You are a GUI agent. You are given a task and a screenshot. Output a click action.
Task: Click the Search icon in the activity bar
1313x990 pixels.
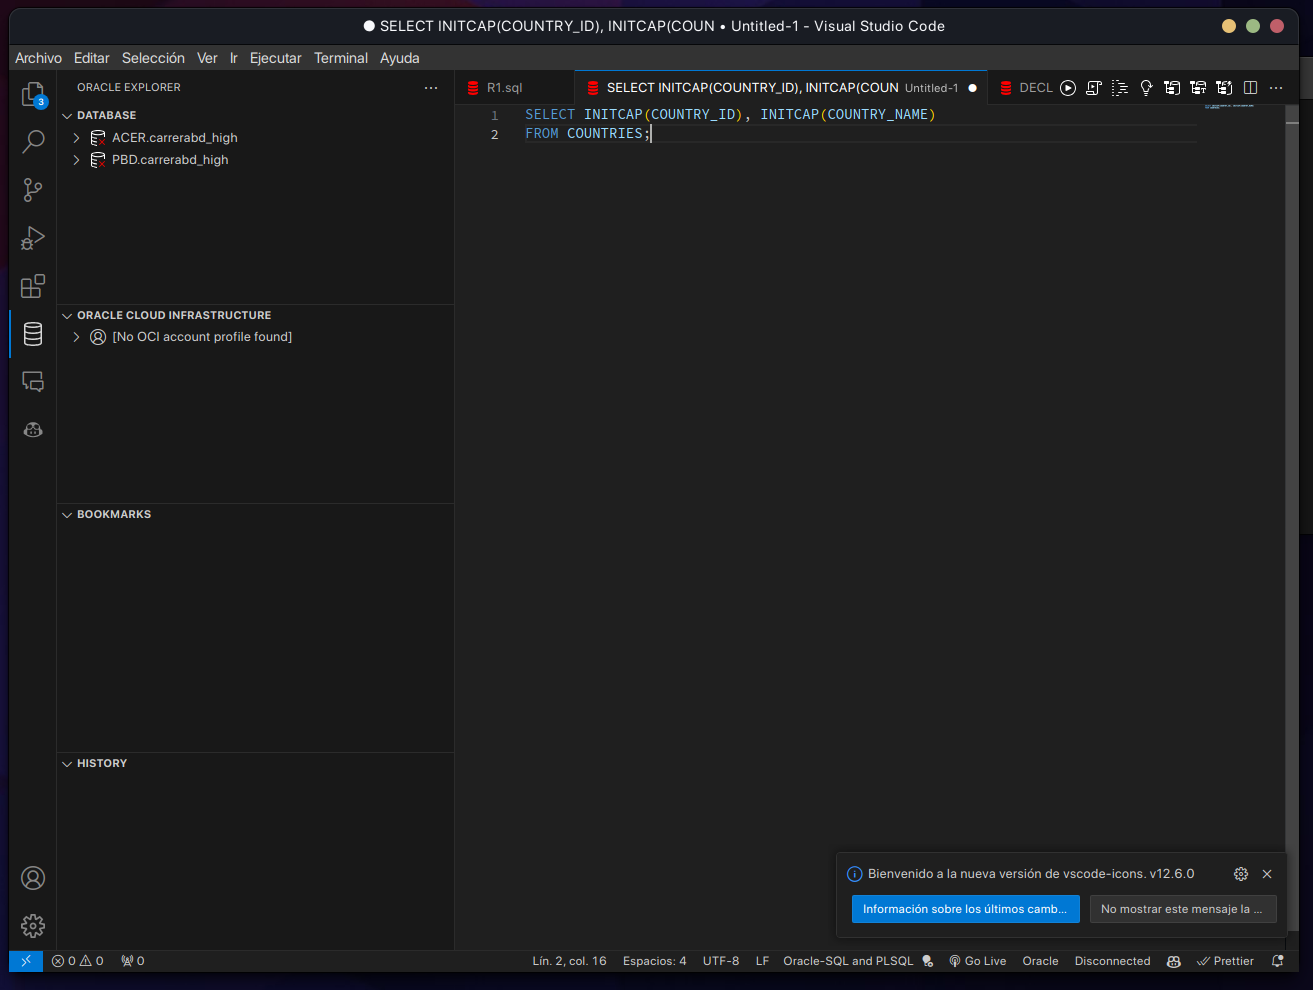32,142
